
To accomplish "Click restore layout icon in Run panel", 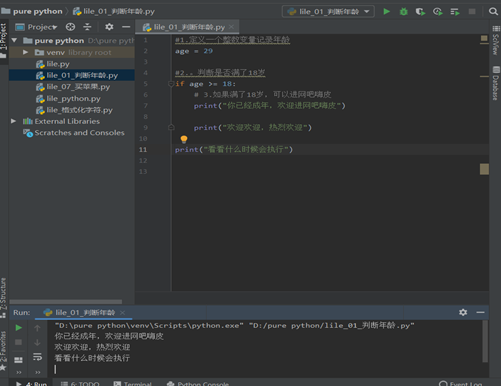I will click(19, 360).
